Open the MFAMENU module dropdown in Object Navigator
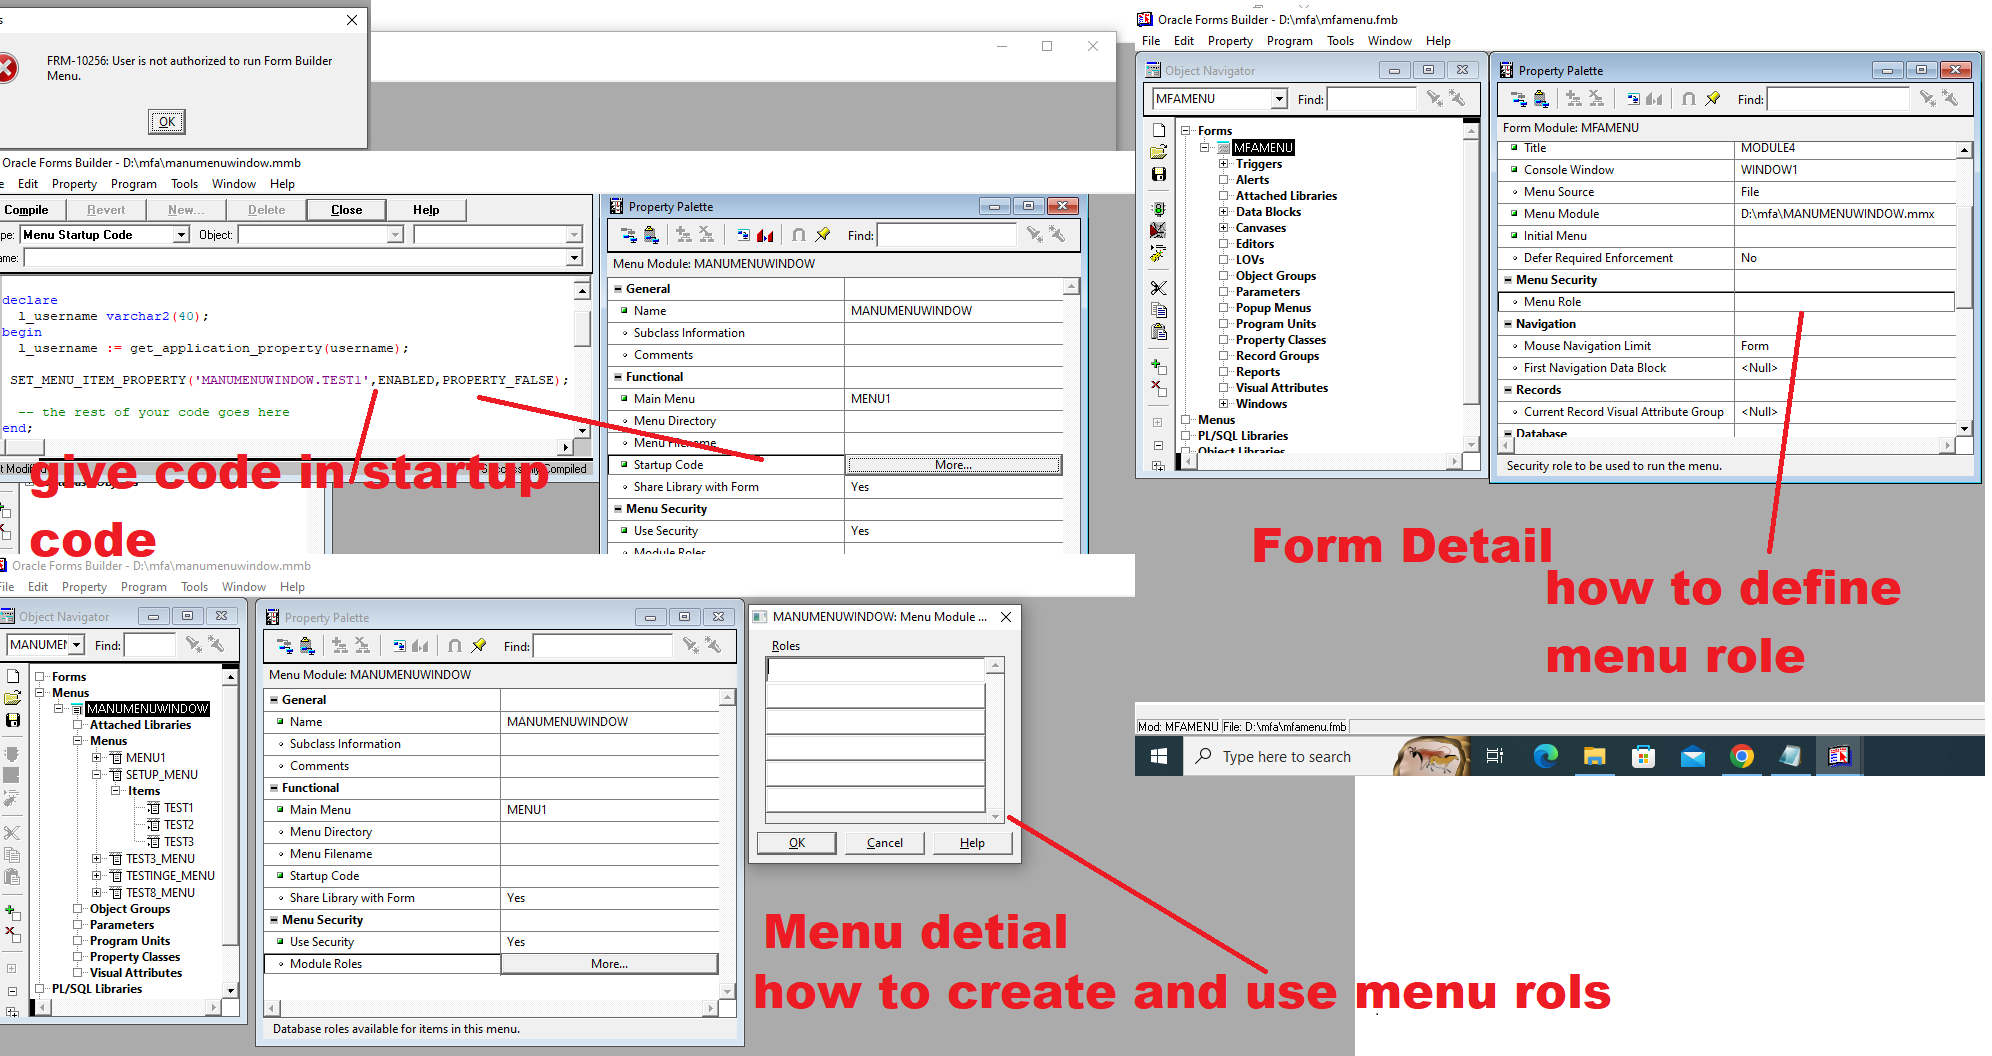 pyautogui.click(x=1278, y=99)
